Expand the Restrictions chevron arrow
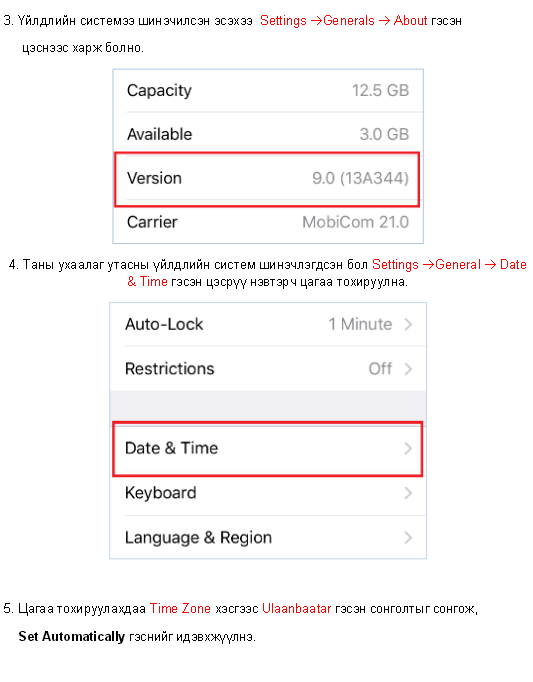Viewport: 533px width, 682px height. tap(408, 369)
